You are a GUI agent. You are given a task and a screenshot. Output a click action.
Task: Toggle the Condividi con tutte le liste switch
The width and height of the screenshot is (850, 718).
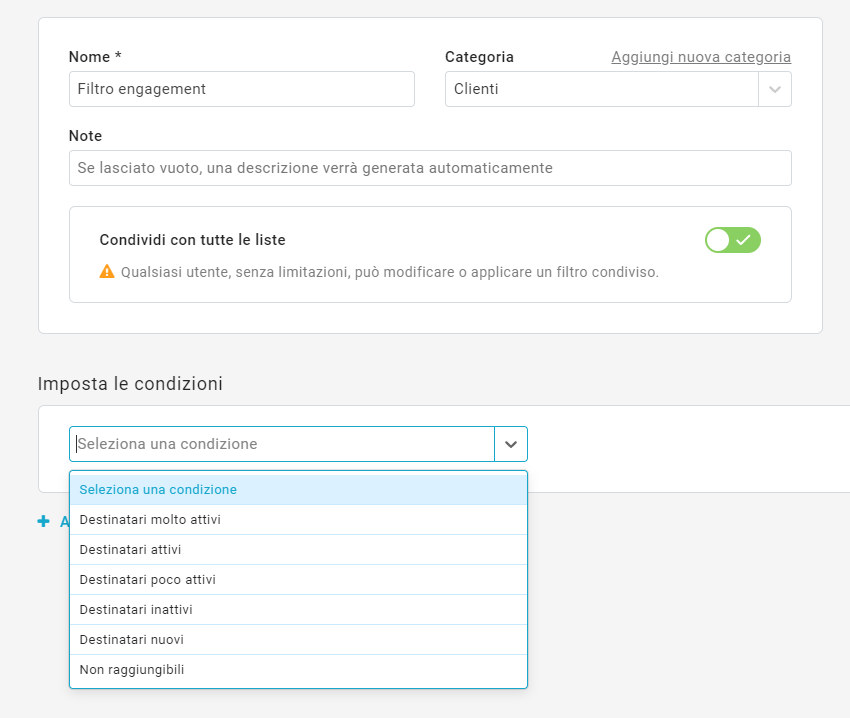coord(732,240)
